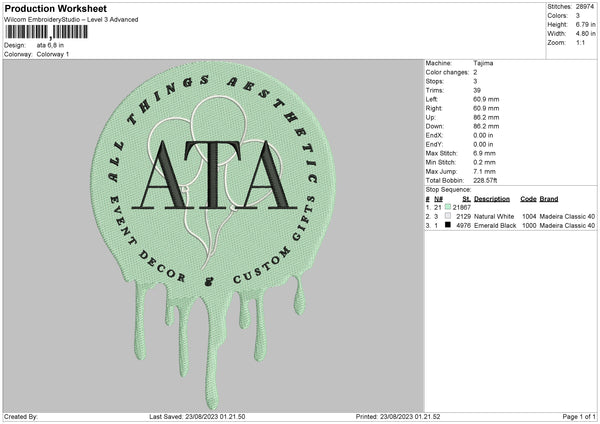Click the design name "ata 6,8 in"

(x=50, y=45)
